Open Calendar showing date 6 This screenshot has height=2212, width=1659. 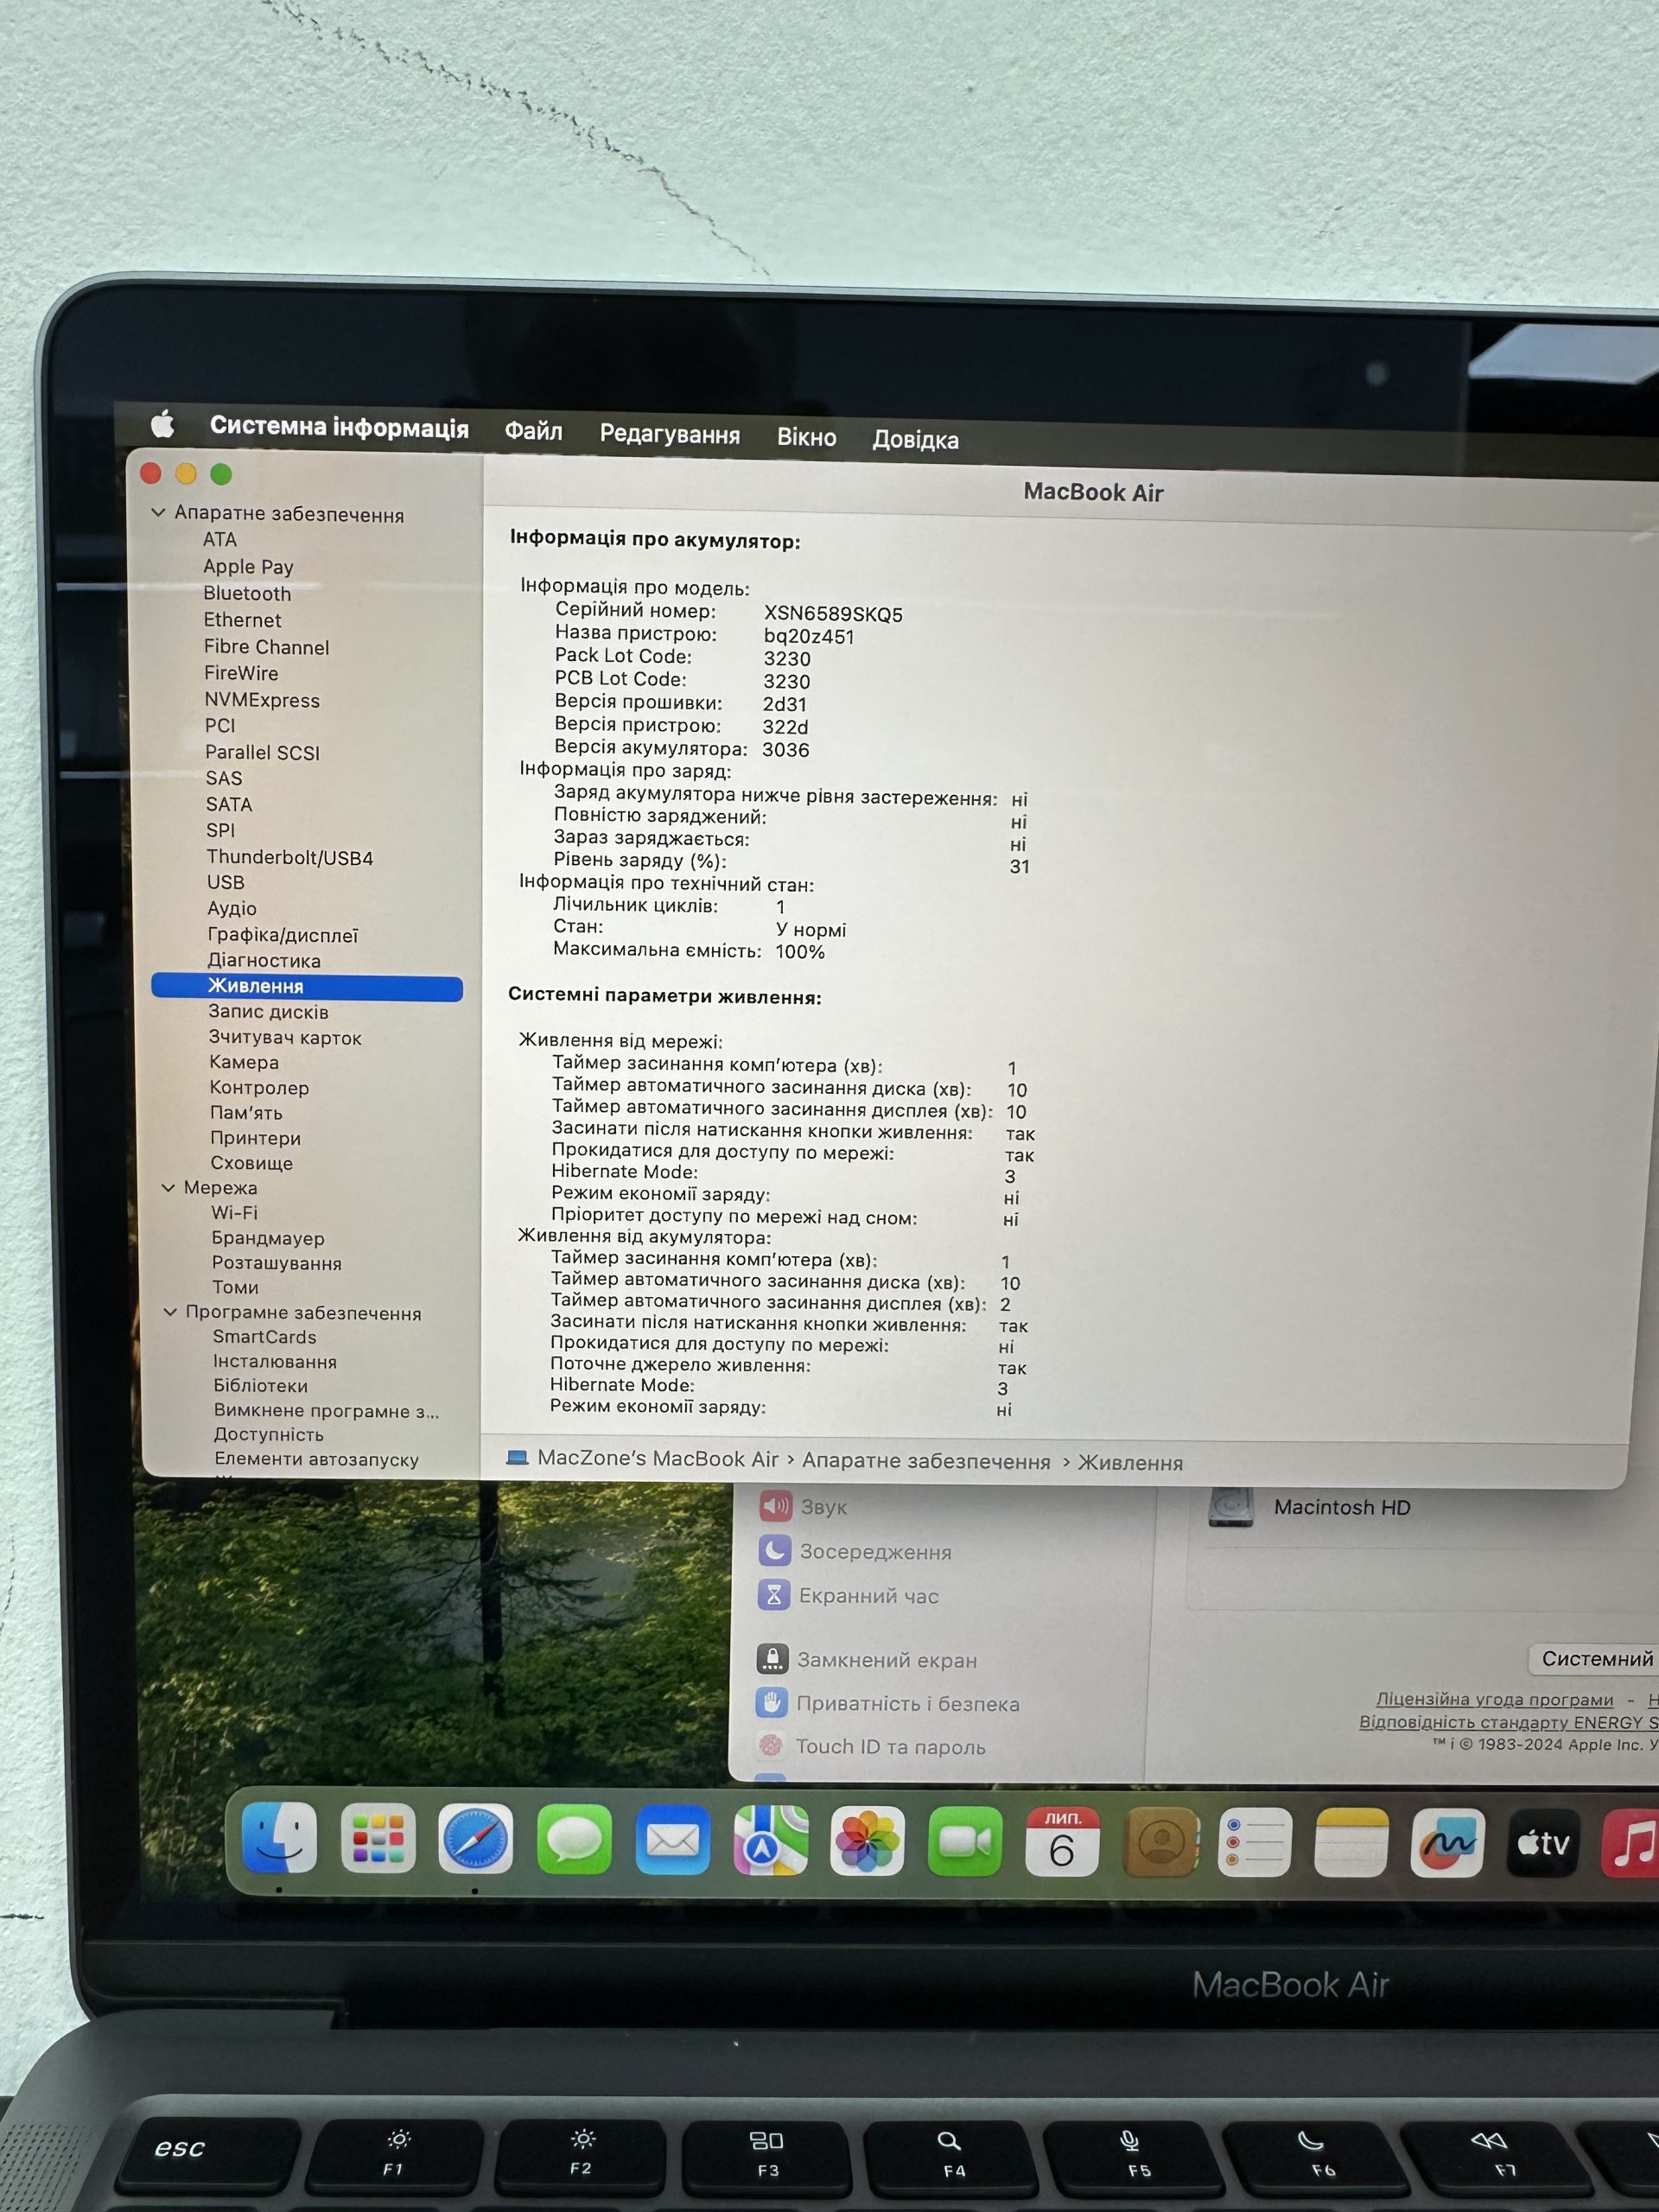(x=1062, y=1841)
